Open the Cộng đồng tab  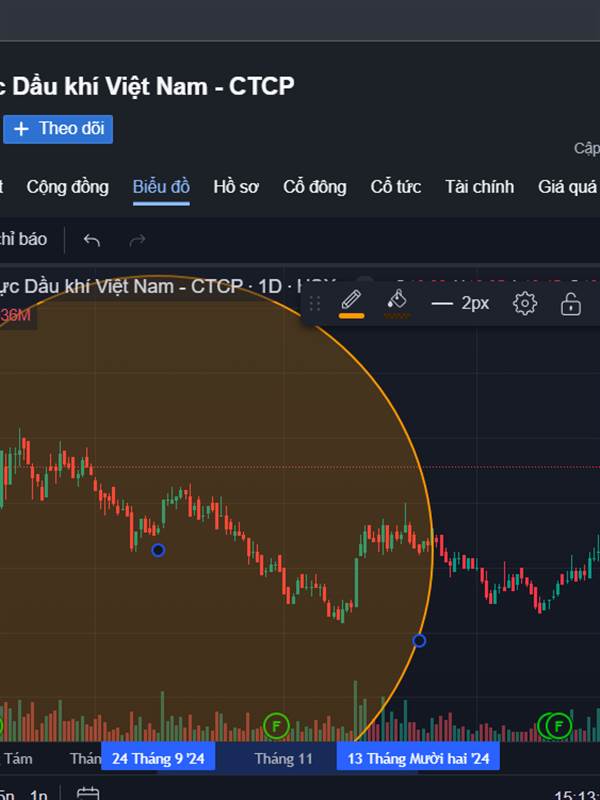coord(67,187)
